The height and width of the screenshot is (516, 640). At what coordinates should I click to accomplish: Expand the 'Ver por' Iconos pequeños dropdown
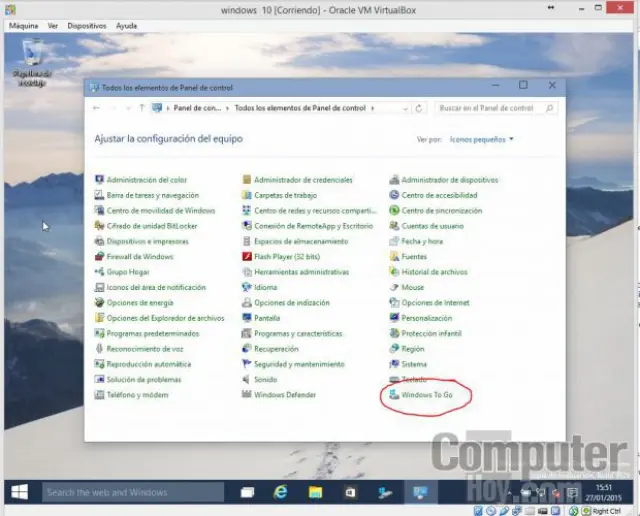(481, 140)
